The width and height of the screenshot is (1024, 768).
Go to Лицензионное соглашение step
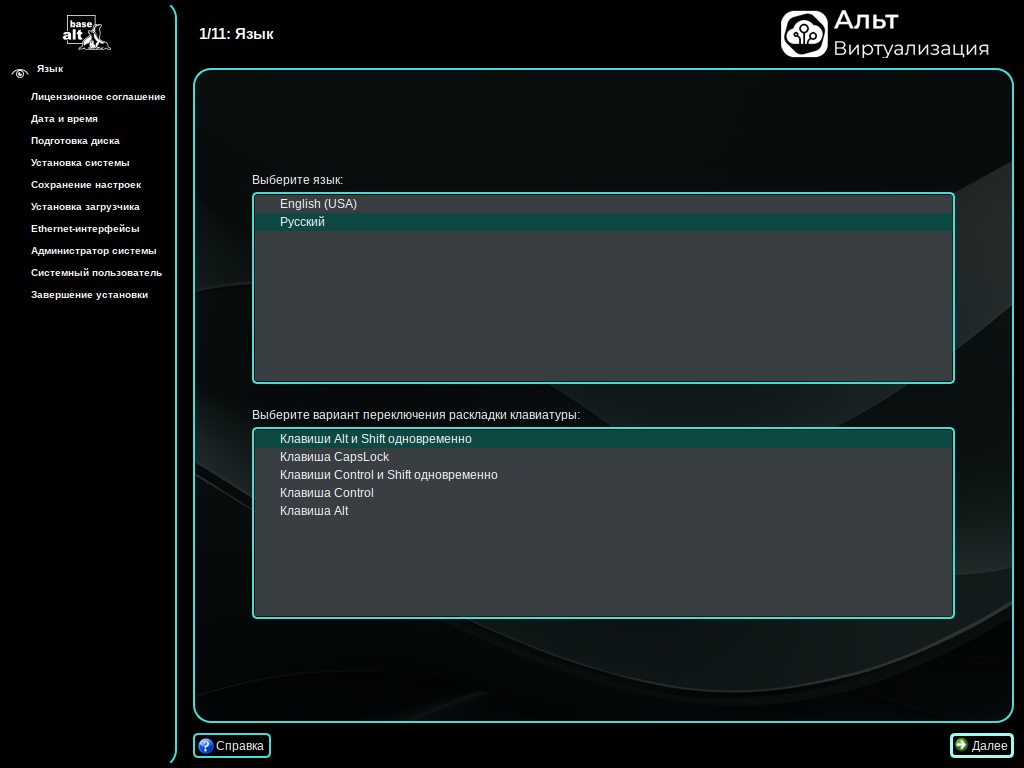pyautogui.click(x=98, y=97)
